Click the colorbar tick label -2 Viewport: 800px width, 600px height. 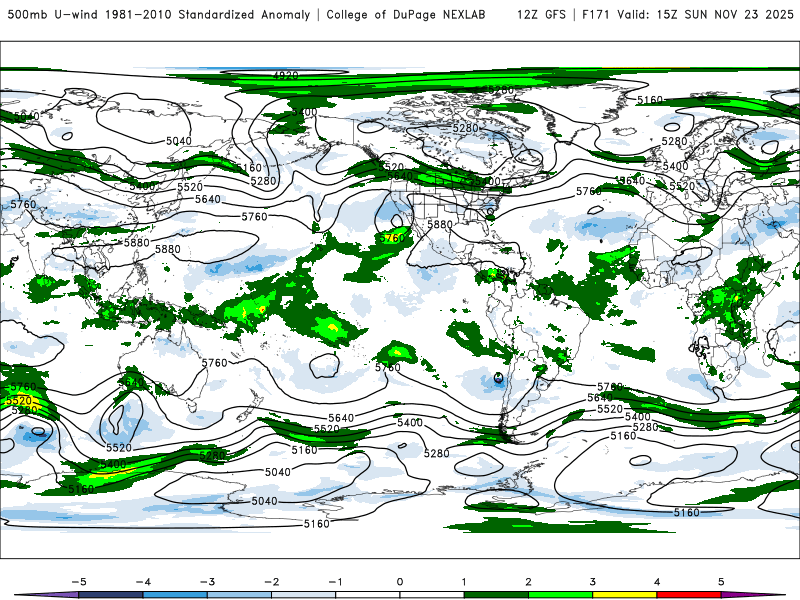[x=271, y=582]
